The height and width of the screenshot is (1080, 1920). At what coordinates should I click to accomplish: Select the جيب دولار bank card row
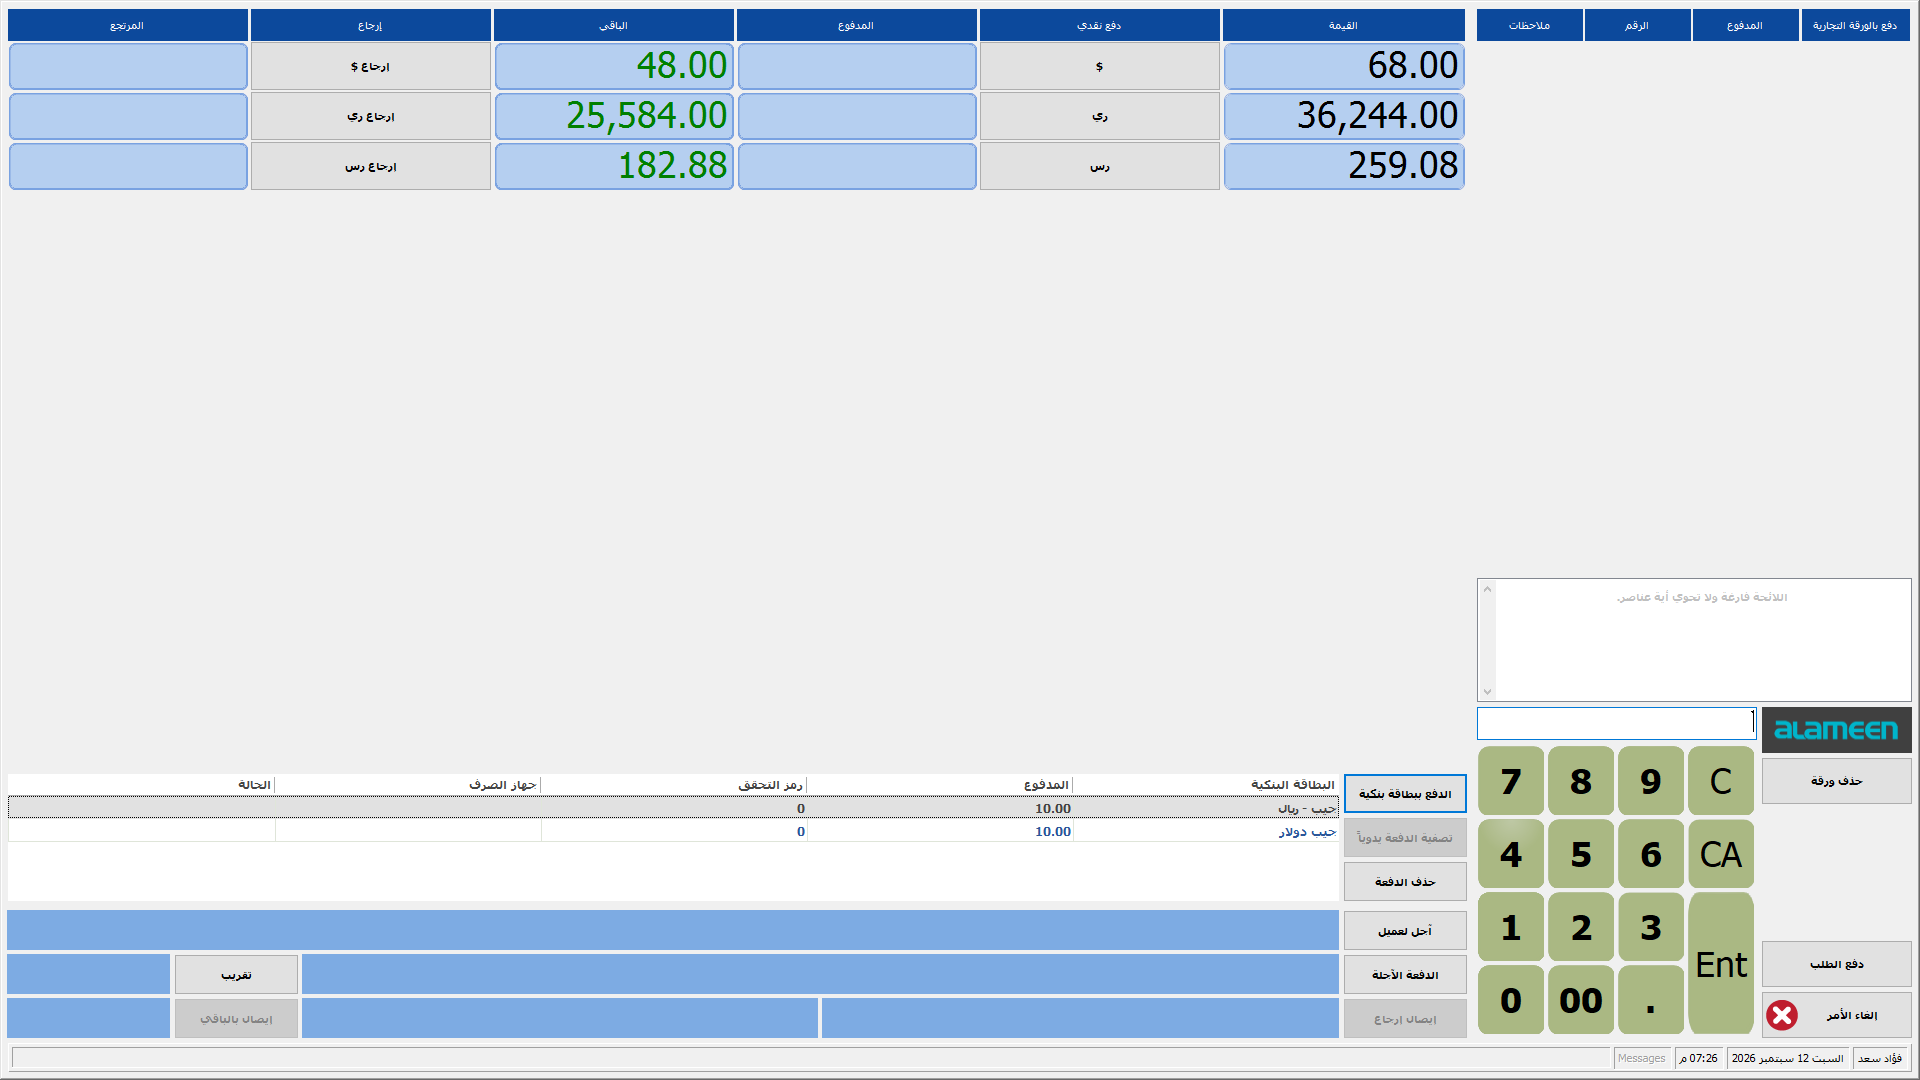click(x=673, y=831)
